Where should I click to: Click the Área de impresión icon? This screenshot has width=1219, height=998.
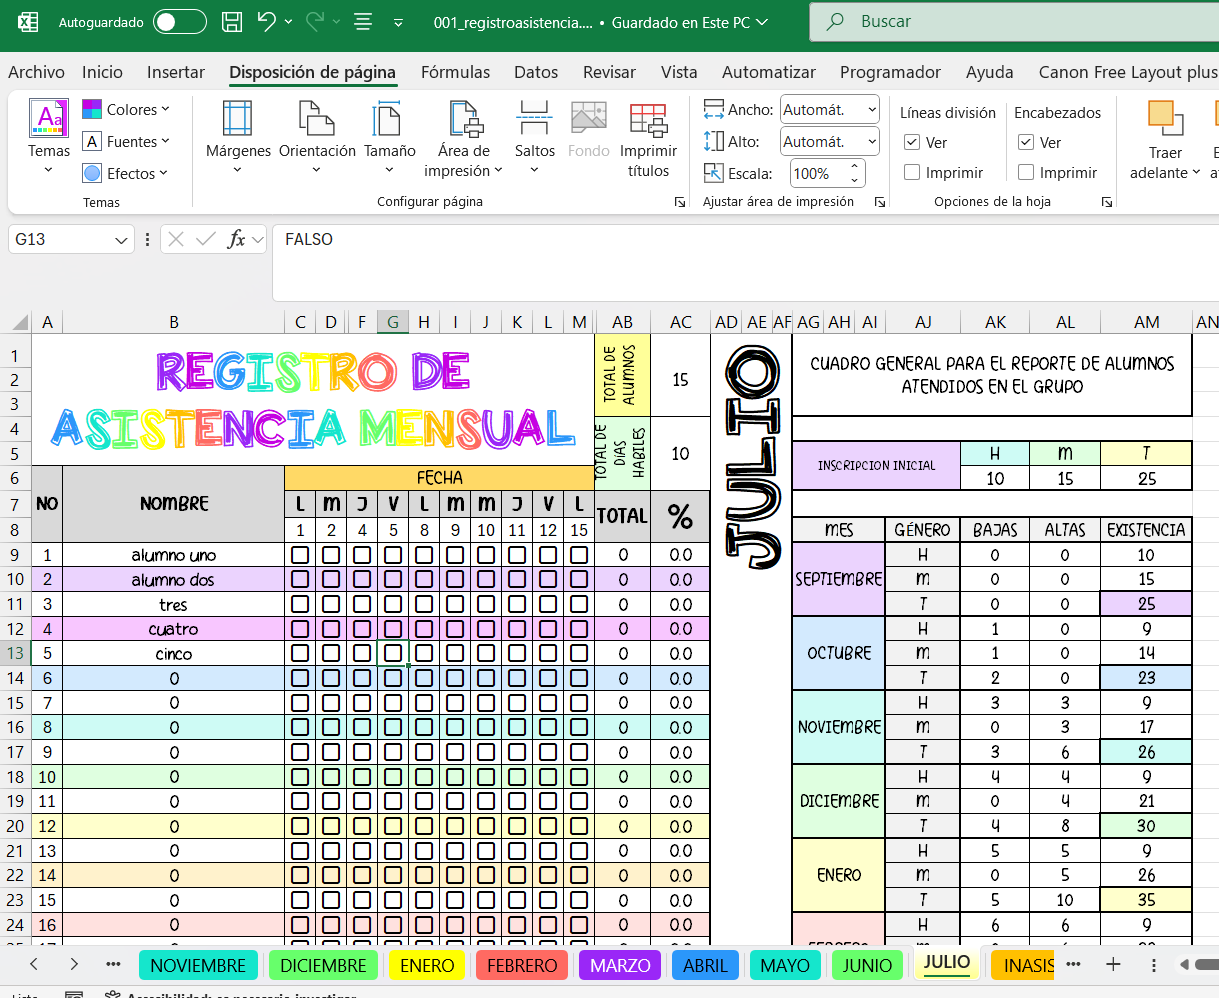click(x=463, y=120)
